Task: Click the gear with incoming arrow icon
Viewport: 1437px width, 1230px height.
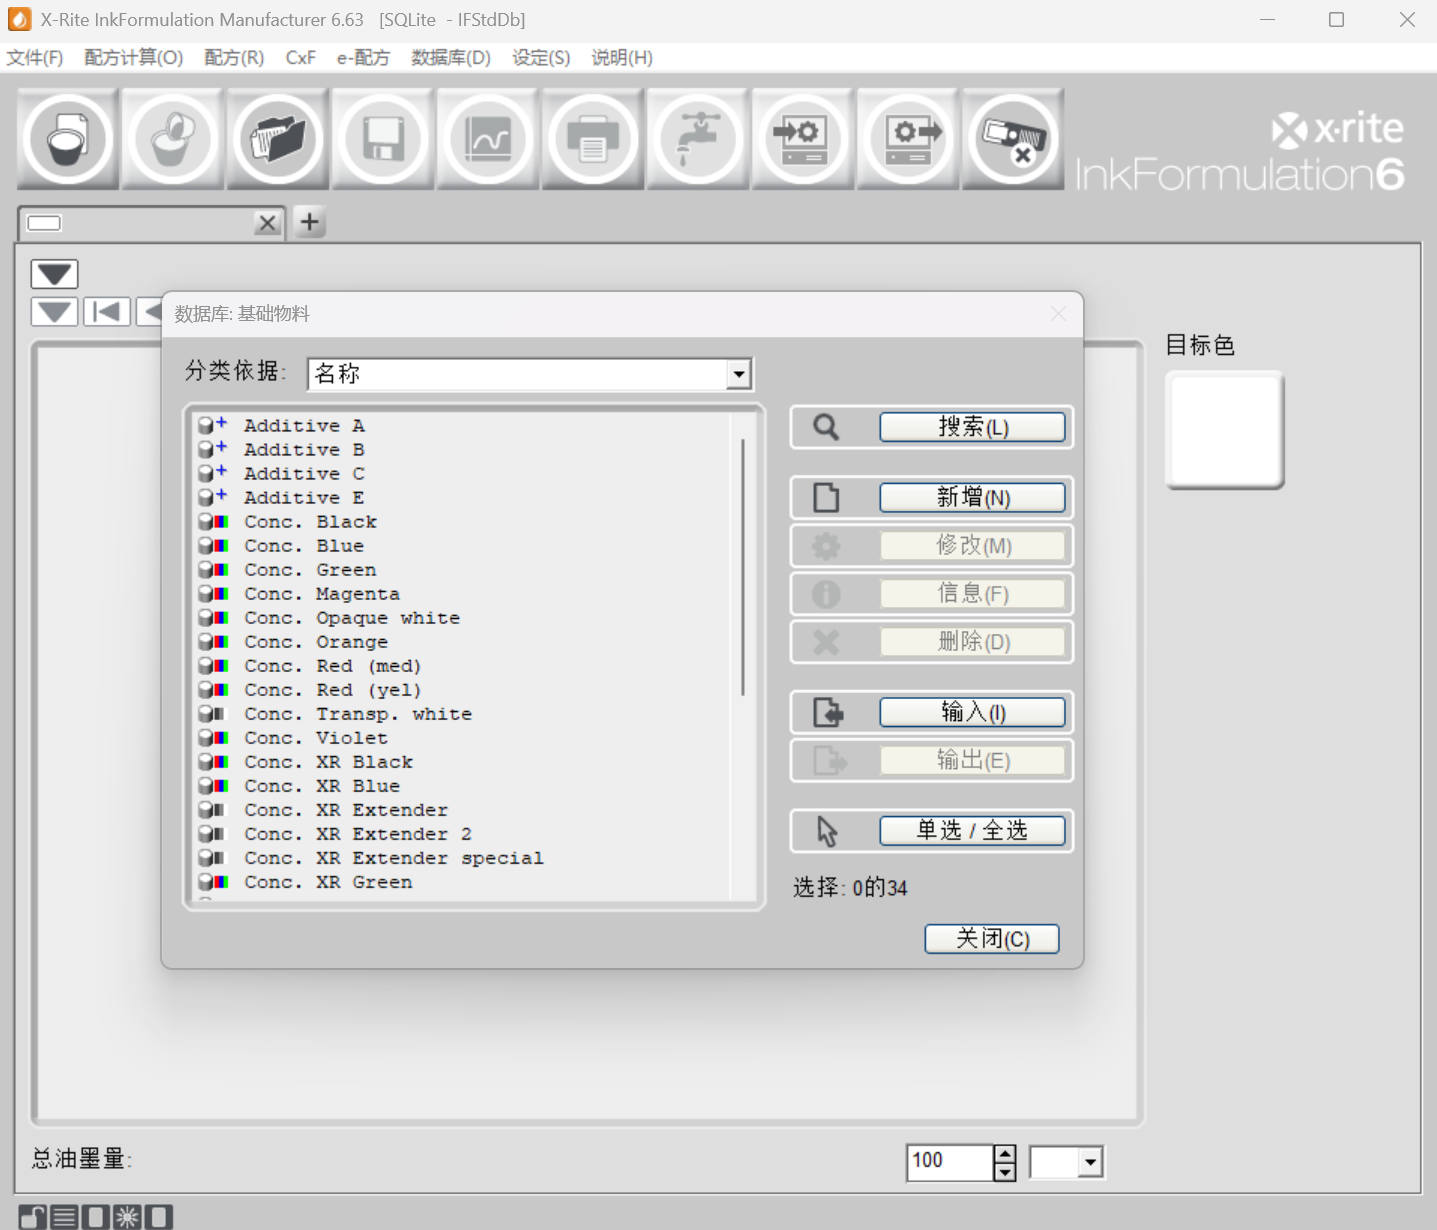Action: click(x=803, y=139)
